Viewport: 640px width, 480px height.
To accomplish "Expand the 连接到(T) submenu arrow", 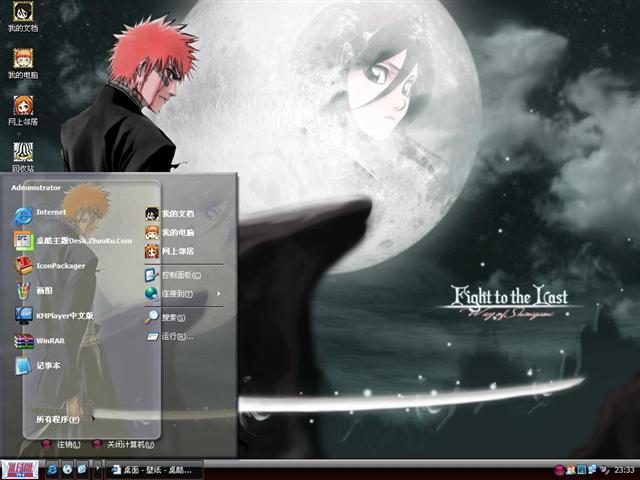I will click(x=219, y=293).
